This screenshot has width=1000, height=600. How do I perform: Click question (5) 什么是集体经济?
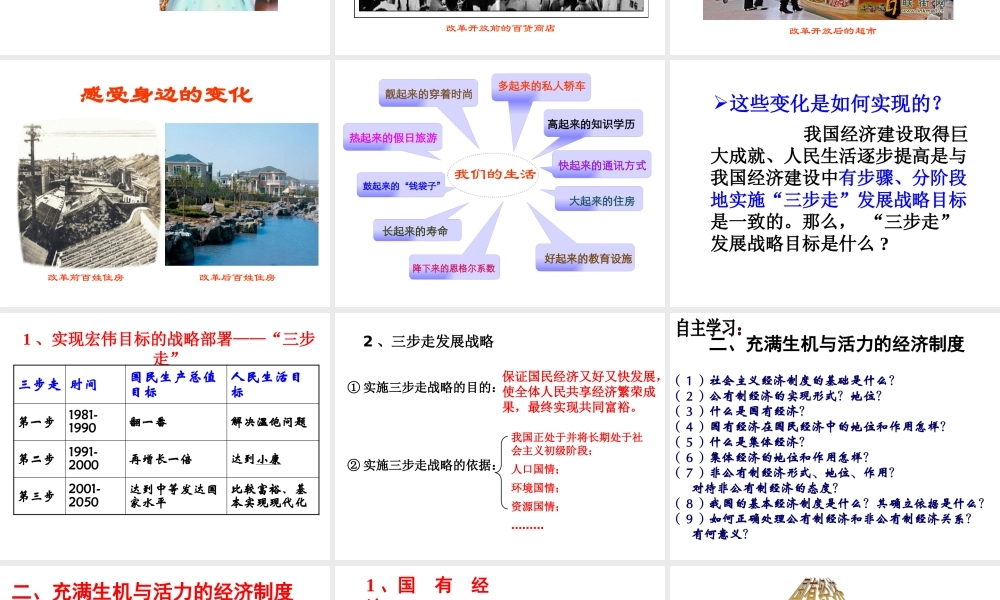click(740, 441)
